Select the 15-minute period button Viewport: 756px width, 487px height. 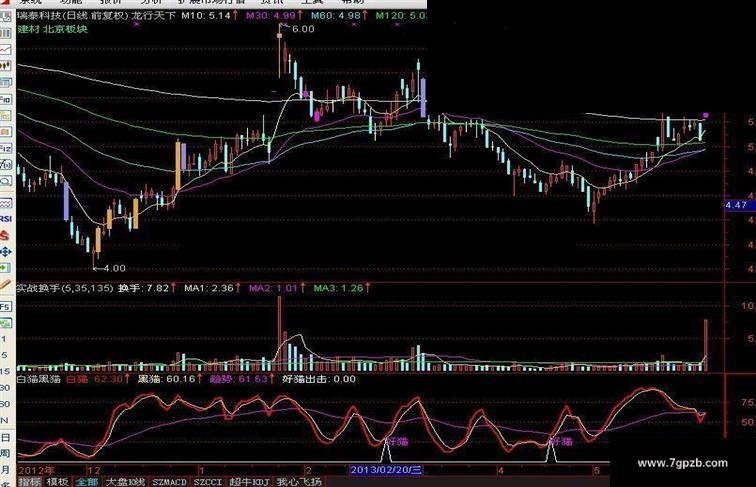click(5, 371)
